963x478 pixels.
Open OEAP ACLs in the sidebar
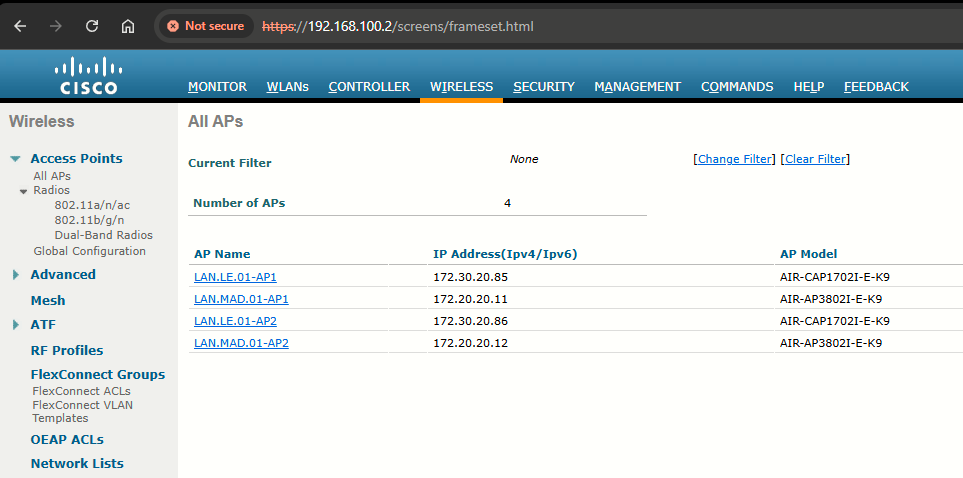[x=67, y=439]
